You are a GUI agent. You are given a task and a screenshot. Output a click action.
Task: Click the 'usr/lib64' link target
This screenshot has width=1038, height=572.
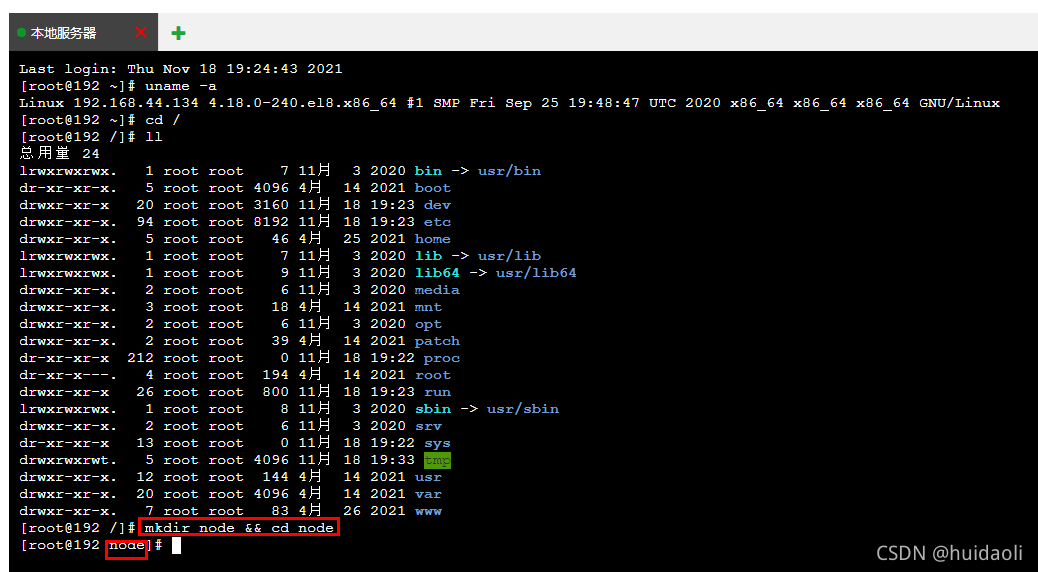536,273
